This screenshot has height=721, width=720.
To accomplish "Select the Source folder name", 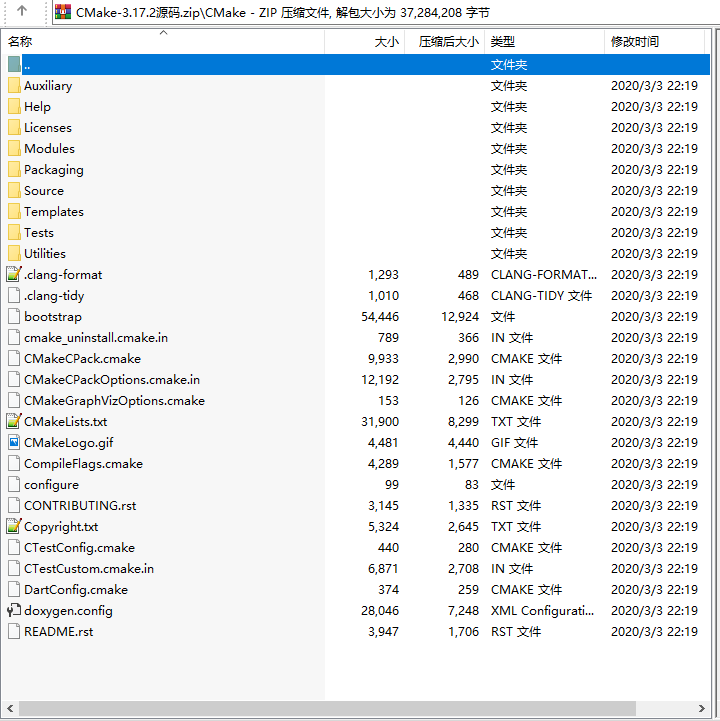I will point(44,190).
